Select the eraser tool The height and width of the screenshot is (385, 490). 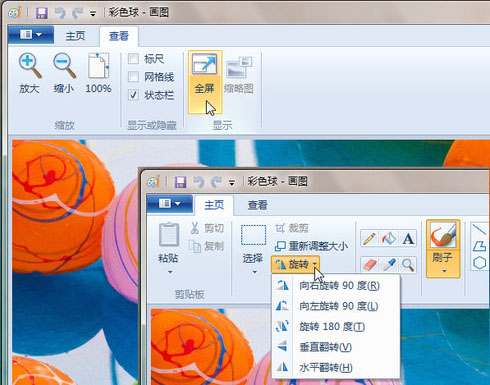click(x=369, y=265)
